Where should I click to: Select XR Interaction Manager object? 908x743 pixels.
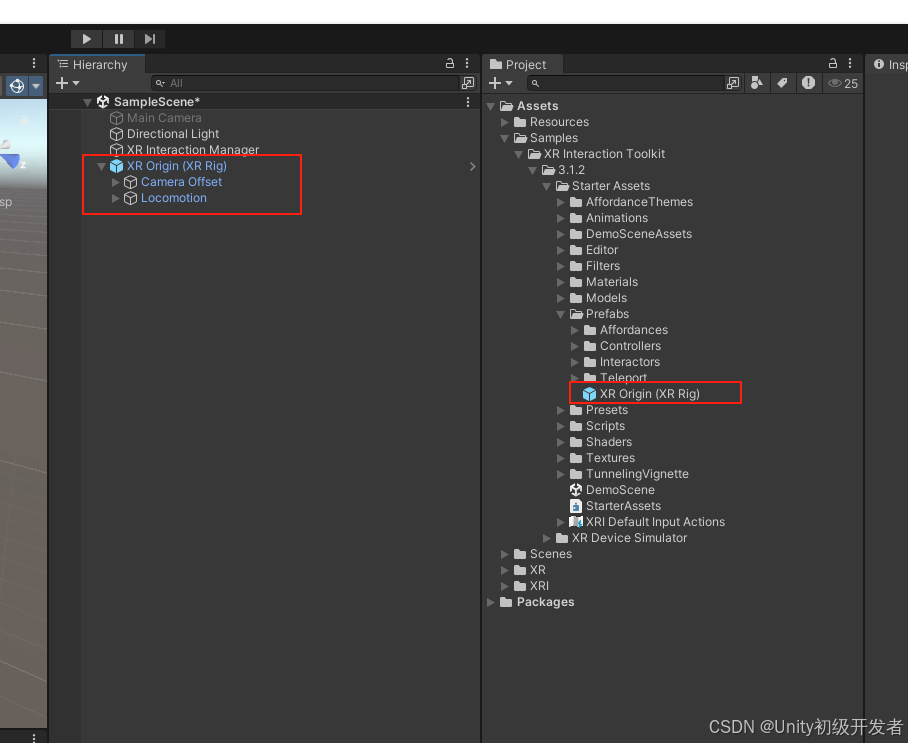pyautogui.click(x=192, y=149)
